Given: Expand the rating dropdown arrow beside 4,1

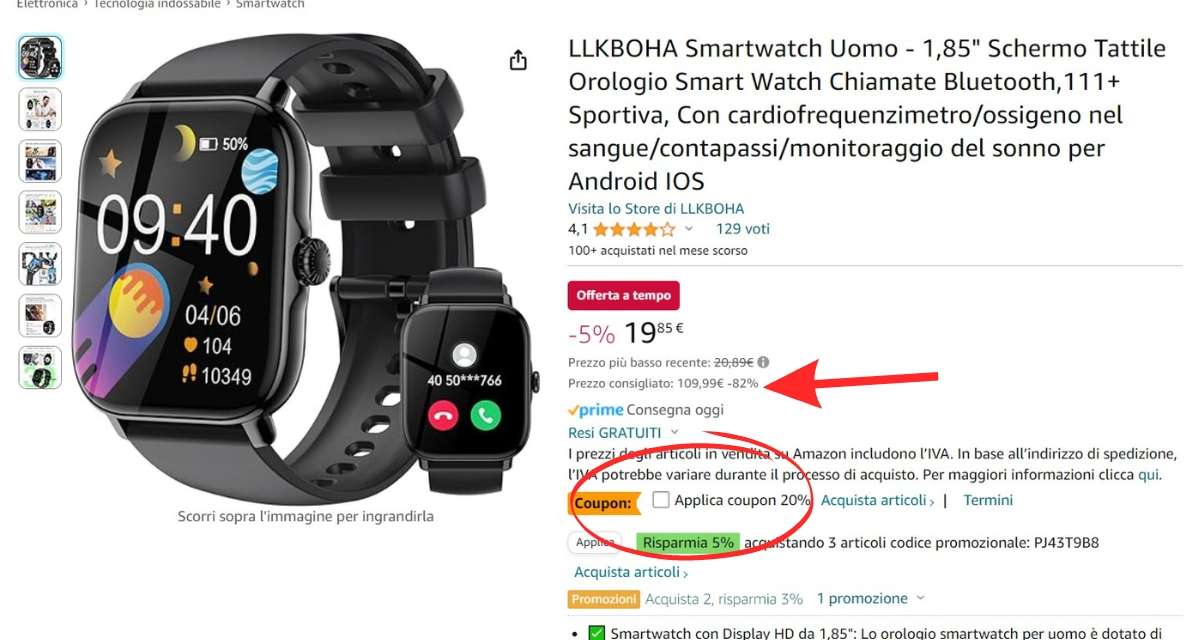Looking at the screenshot, I should (x=688, y=229).
